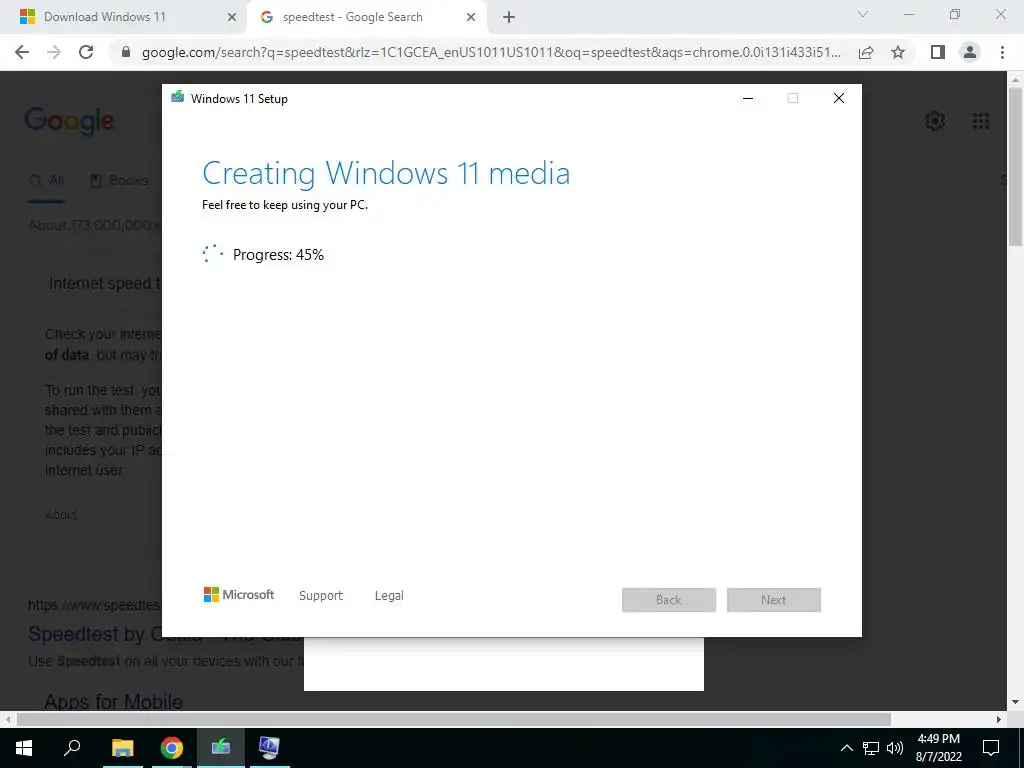Click the Next button in setup

774,600
